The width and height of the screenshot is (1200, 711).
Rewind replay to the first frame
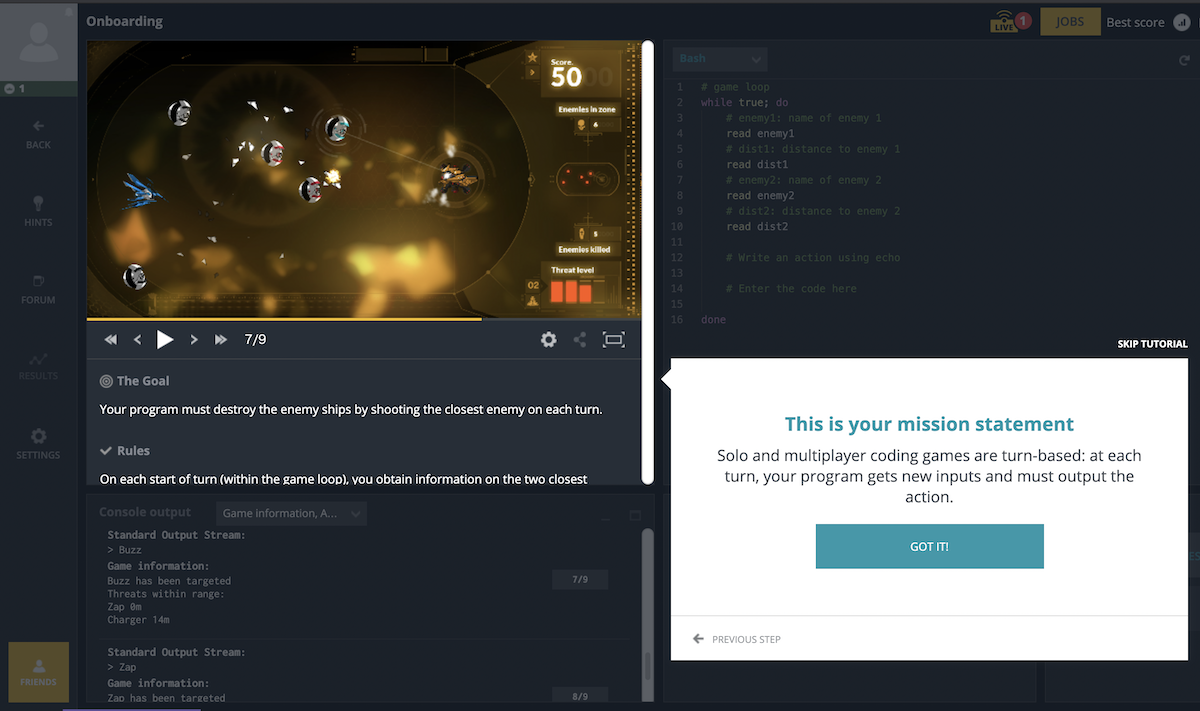(111, 340)
